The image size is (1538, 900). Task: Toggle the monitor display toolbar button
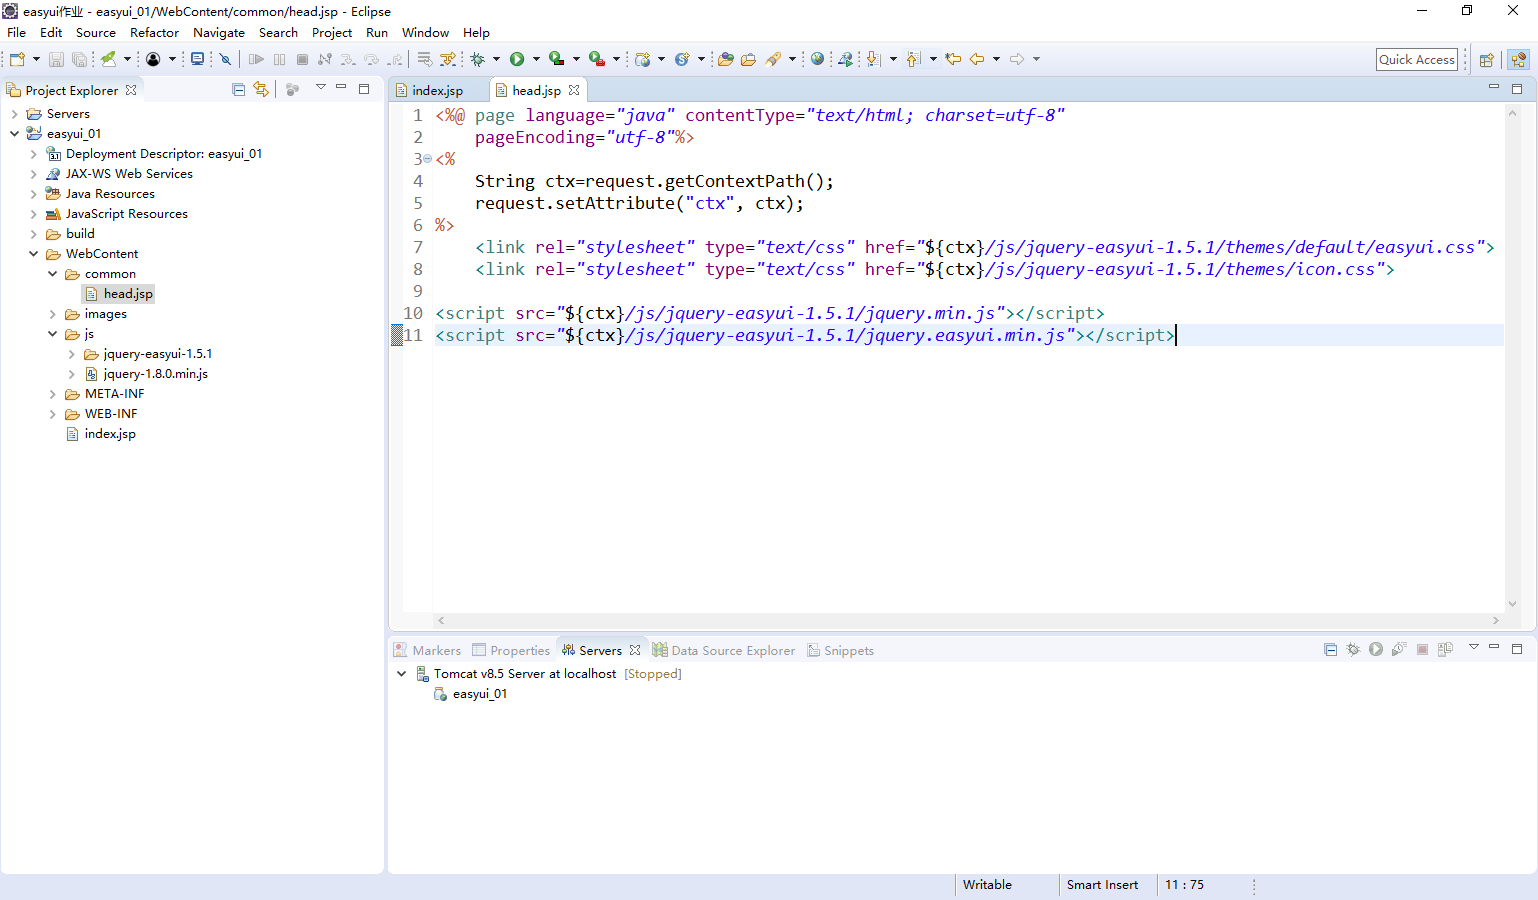click(197, 59)
